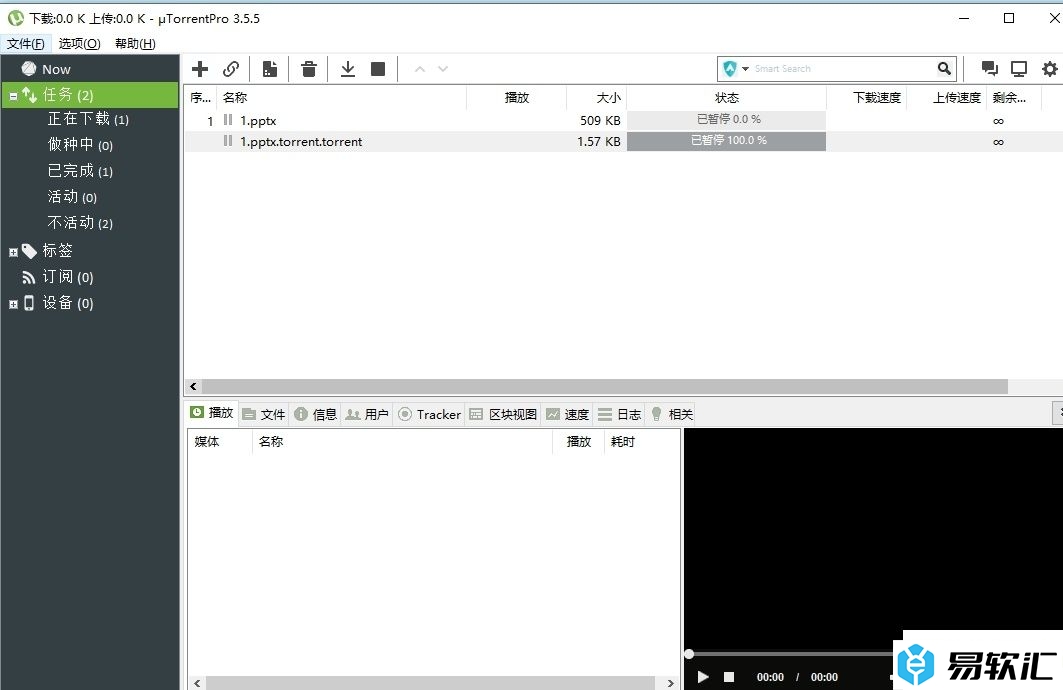
Task: Show 已完成 (1) torrents
Action: click(x=80, y=171)
